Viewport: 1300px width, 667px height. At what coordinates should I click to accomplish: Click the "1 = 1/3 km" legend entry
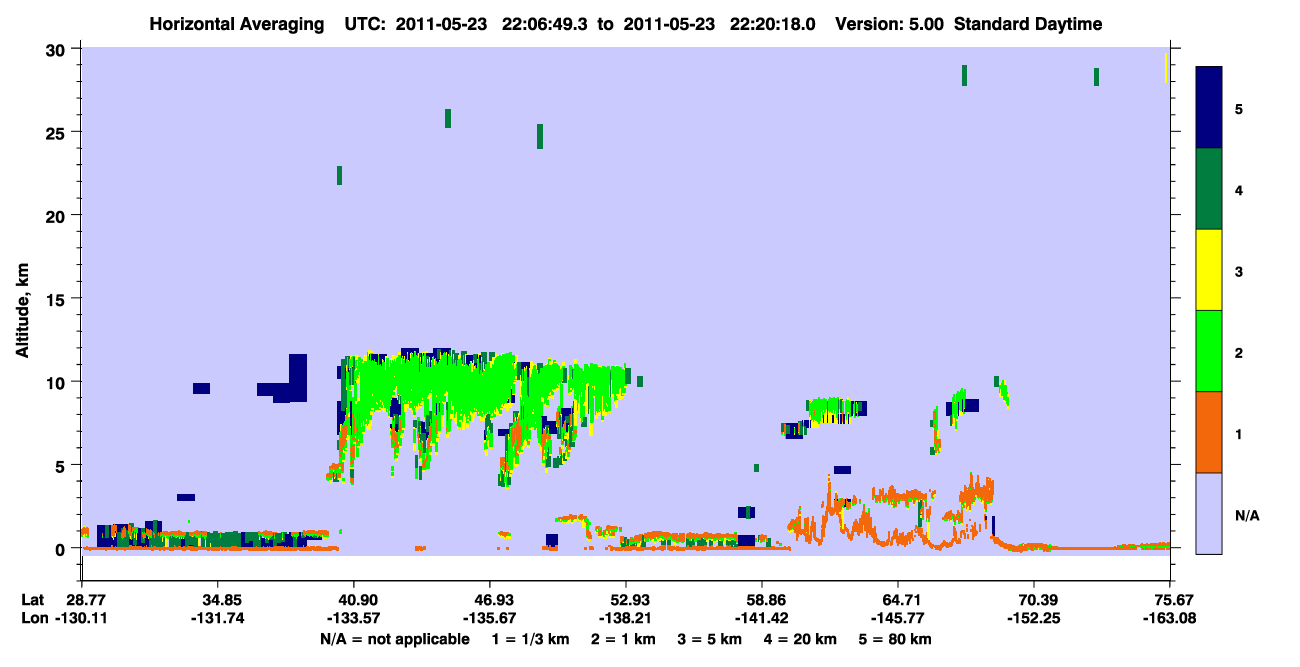(x=533, y=639)
